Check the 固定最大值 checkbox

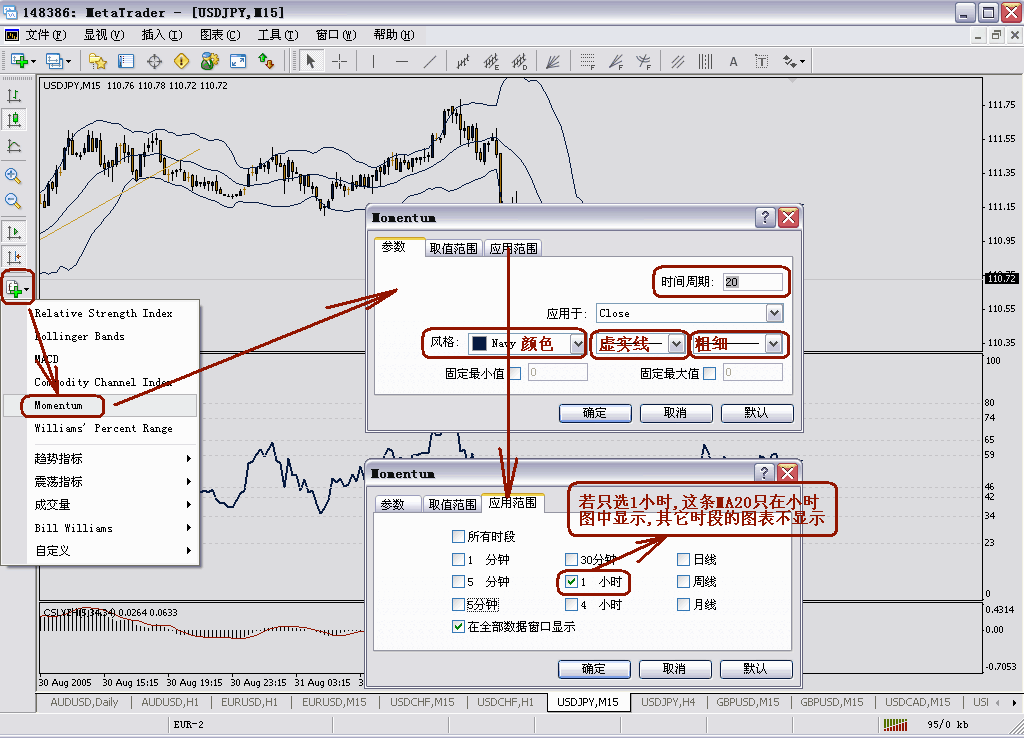pos(710,374)
